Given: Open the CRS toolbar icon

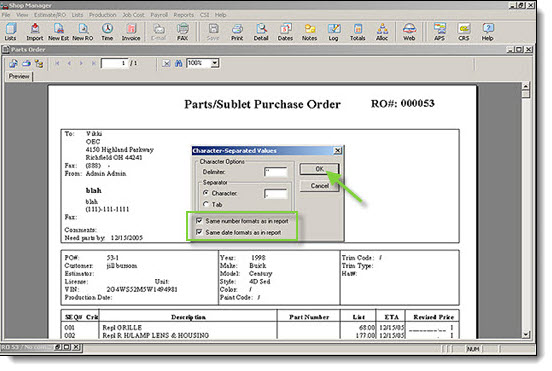Looking at the screenshot, I should click(464, 32).
